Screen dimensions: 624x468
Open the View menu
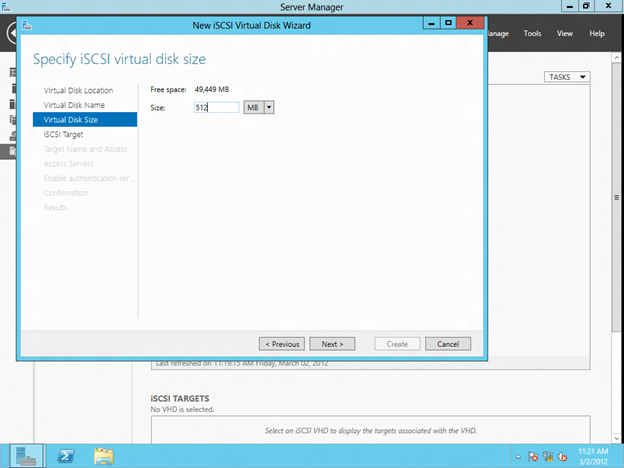[x=564, y=33]
